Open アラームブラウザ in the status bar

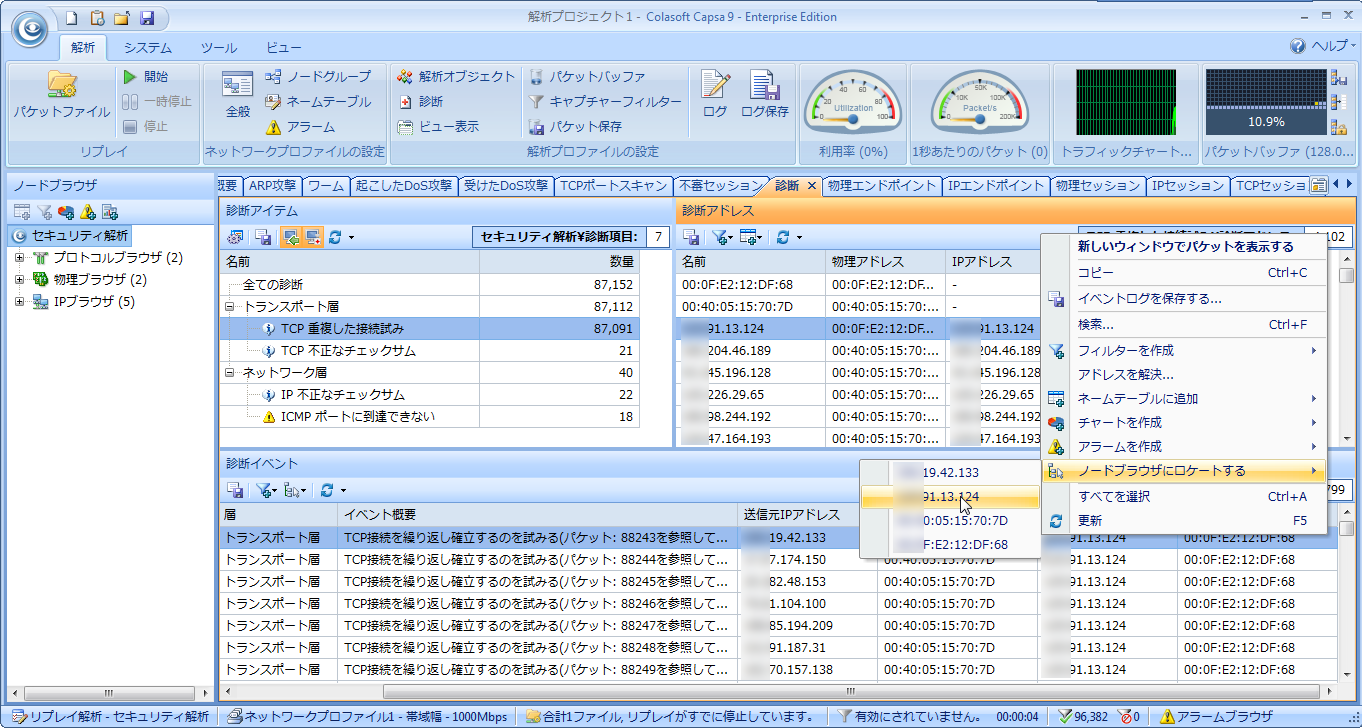1216,717
